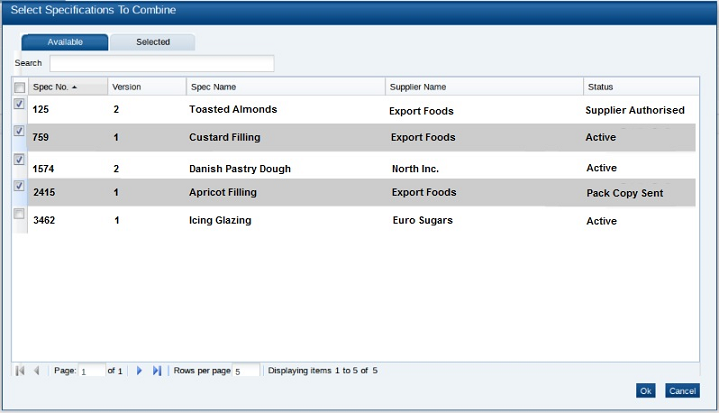Toggle the select-all header checkbox
This screenshot has width=719, height=413.
[x=19, y=87]
